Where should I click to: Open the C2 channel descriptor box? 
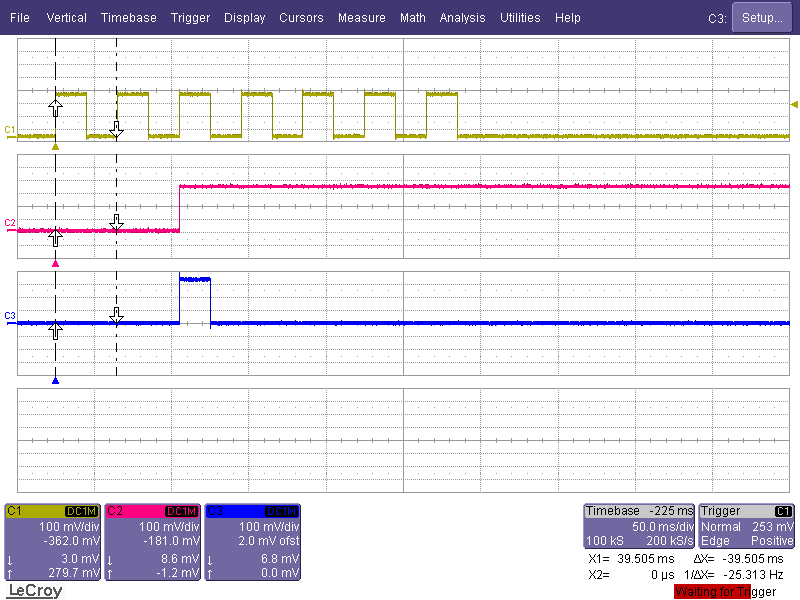click(x=153, y=542)
